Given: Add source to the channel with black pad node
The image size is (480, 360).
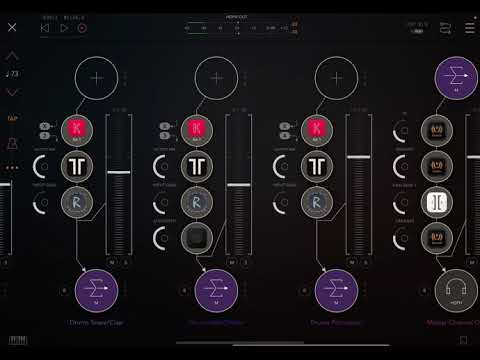Looking at the screenshot, I should coord(216,78).
